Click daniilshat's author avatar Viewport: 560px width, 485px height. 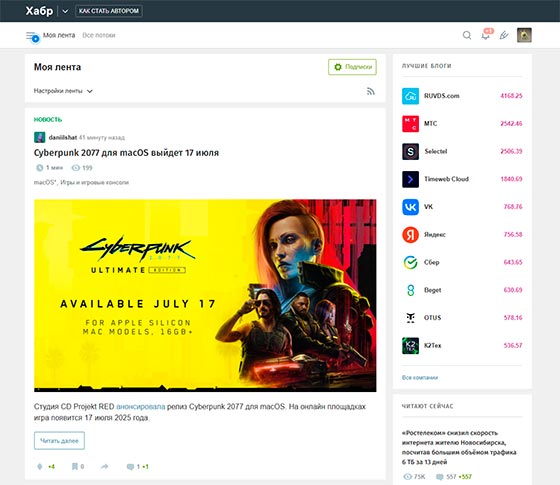click(x=40, y=137)
